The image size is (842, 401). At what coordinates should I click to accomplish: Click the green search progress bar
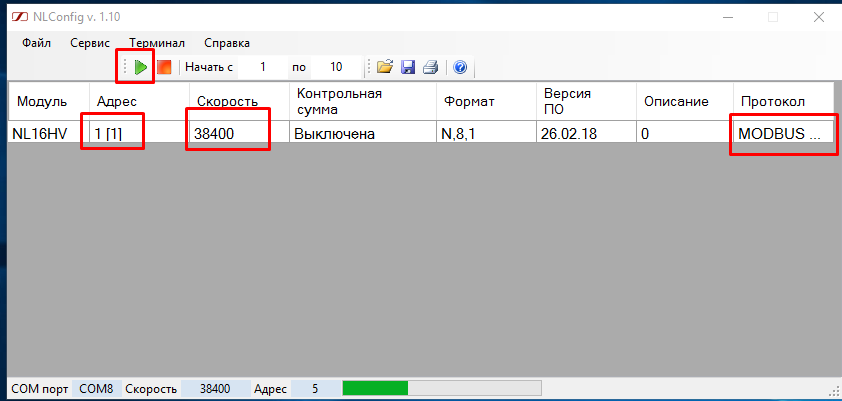[x=441, y=388]
